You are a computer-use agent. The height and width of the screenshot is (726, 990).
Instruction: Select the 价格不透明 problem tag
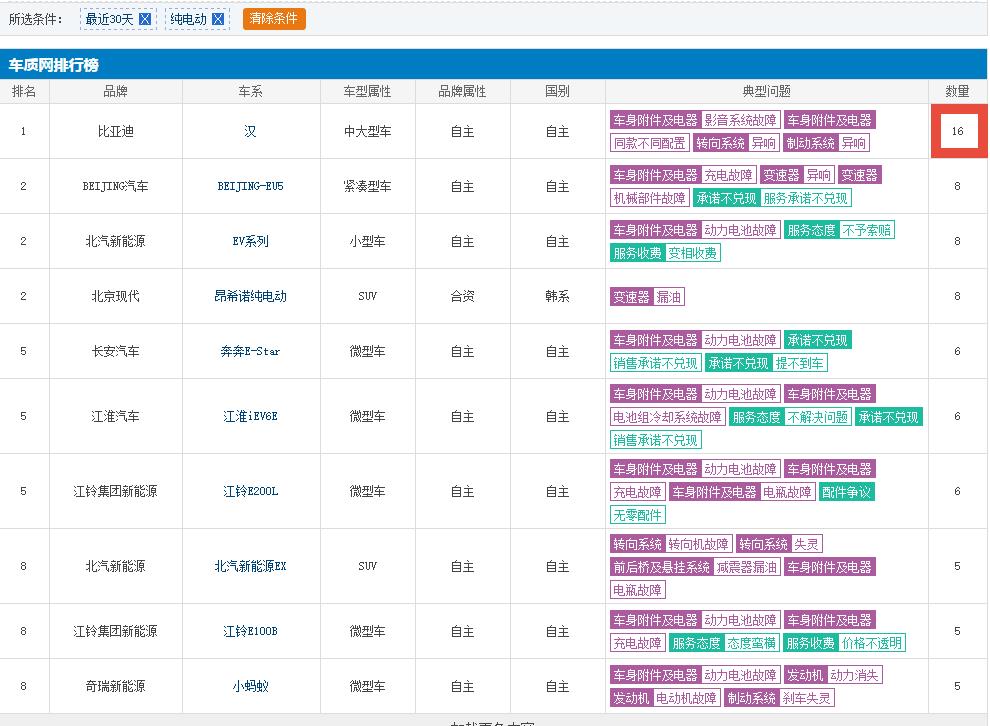pyautogui.click(x=872, y=643)
